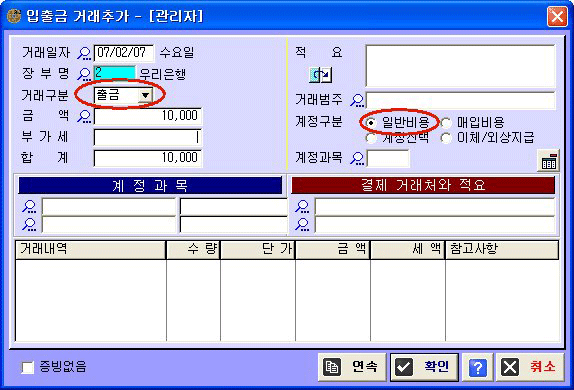Open ledger lookup beside 장부명 field
574x390 pixels.
point(84,74)
